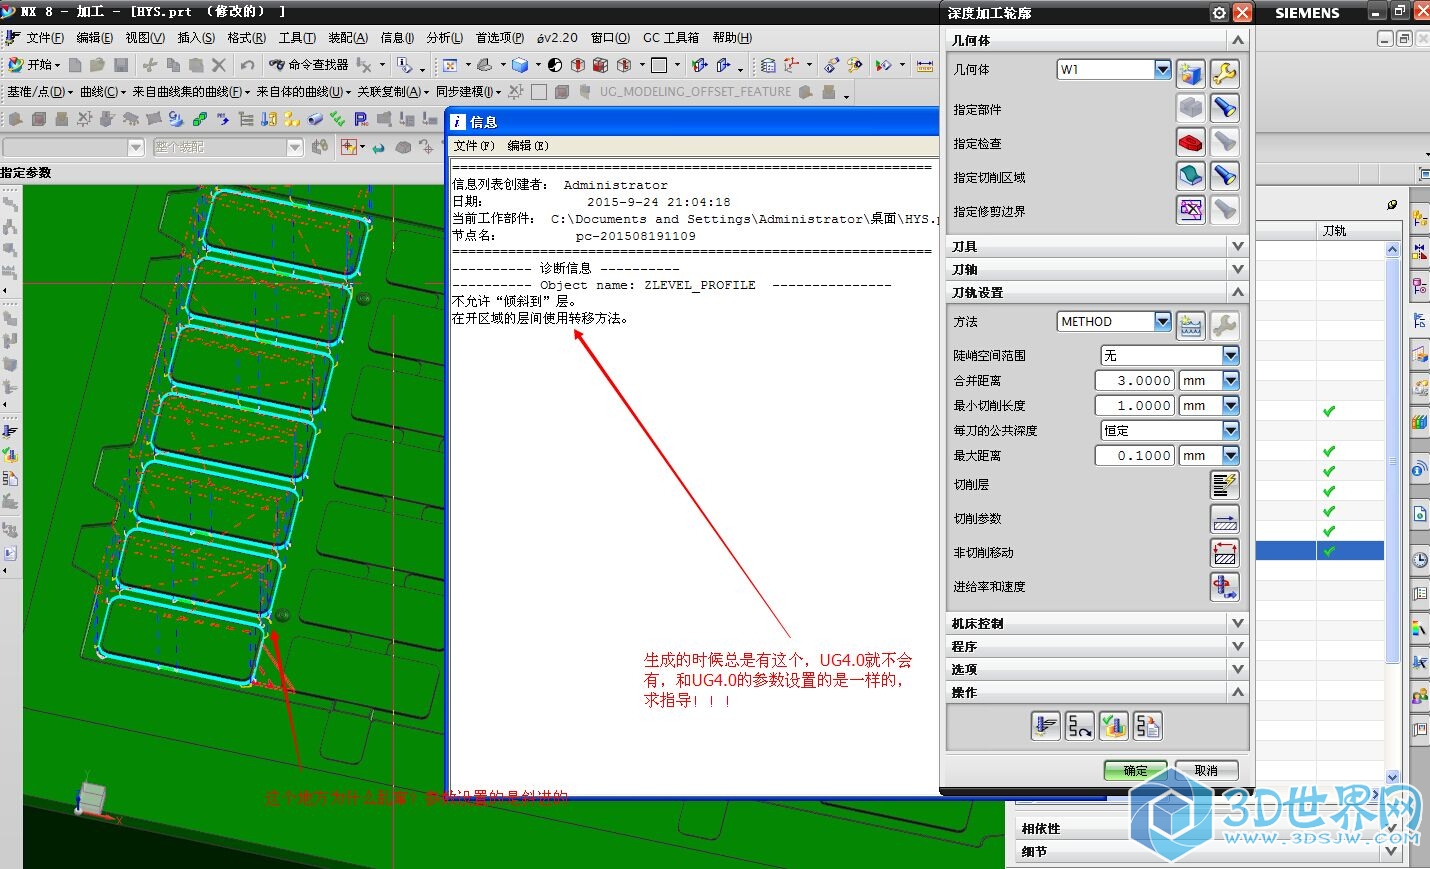Image resolution: width=1430 pixels, height=869 pixels.
Task: Click the command finder (命令查找器) button
Action: click(x=309, y=65)
